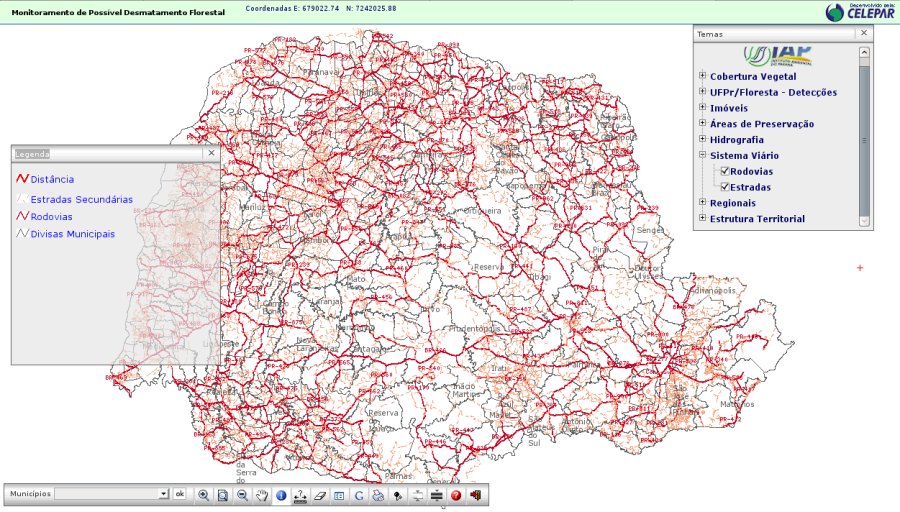Open the Municípios dropdown list
This screenshot has width=900, height=512.
click(x=164, y=494)
